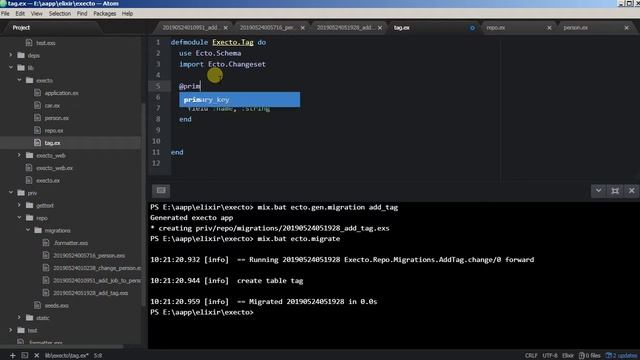Close the person.ex tab
Image resolution: width=640 pixels, height=360 pixels.
click(x=627, y=28)
